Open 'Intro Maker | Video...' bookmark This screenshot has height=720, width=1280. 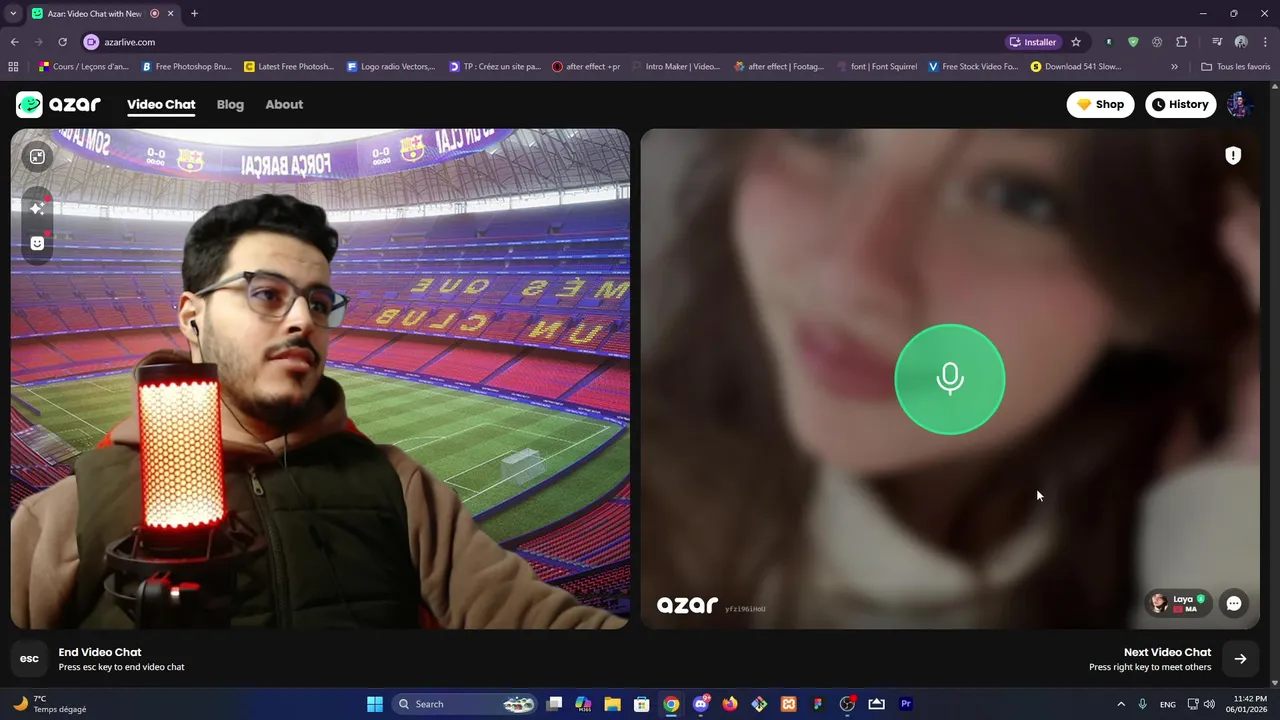[x=676, y=67]
